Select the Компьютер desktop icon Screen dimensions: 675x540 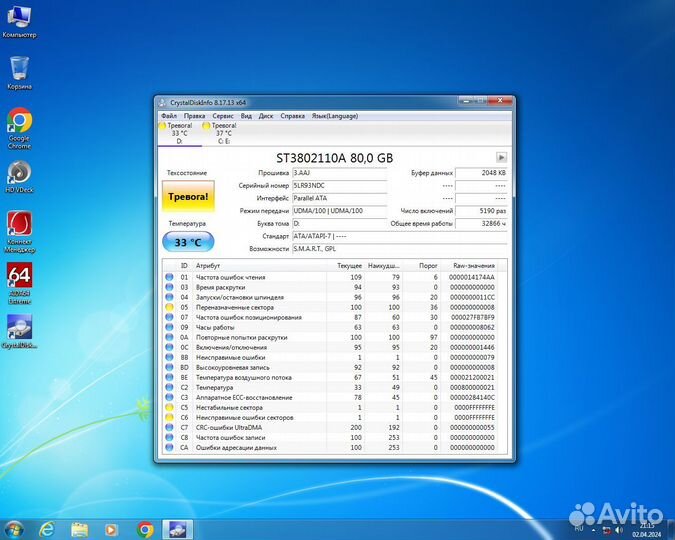point(19,18)
